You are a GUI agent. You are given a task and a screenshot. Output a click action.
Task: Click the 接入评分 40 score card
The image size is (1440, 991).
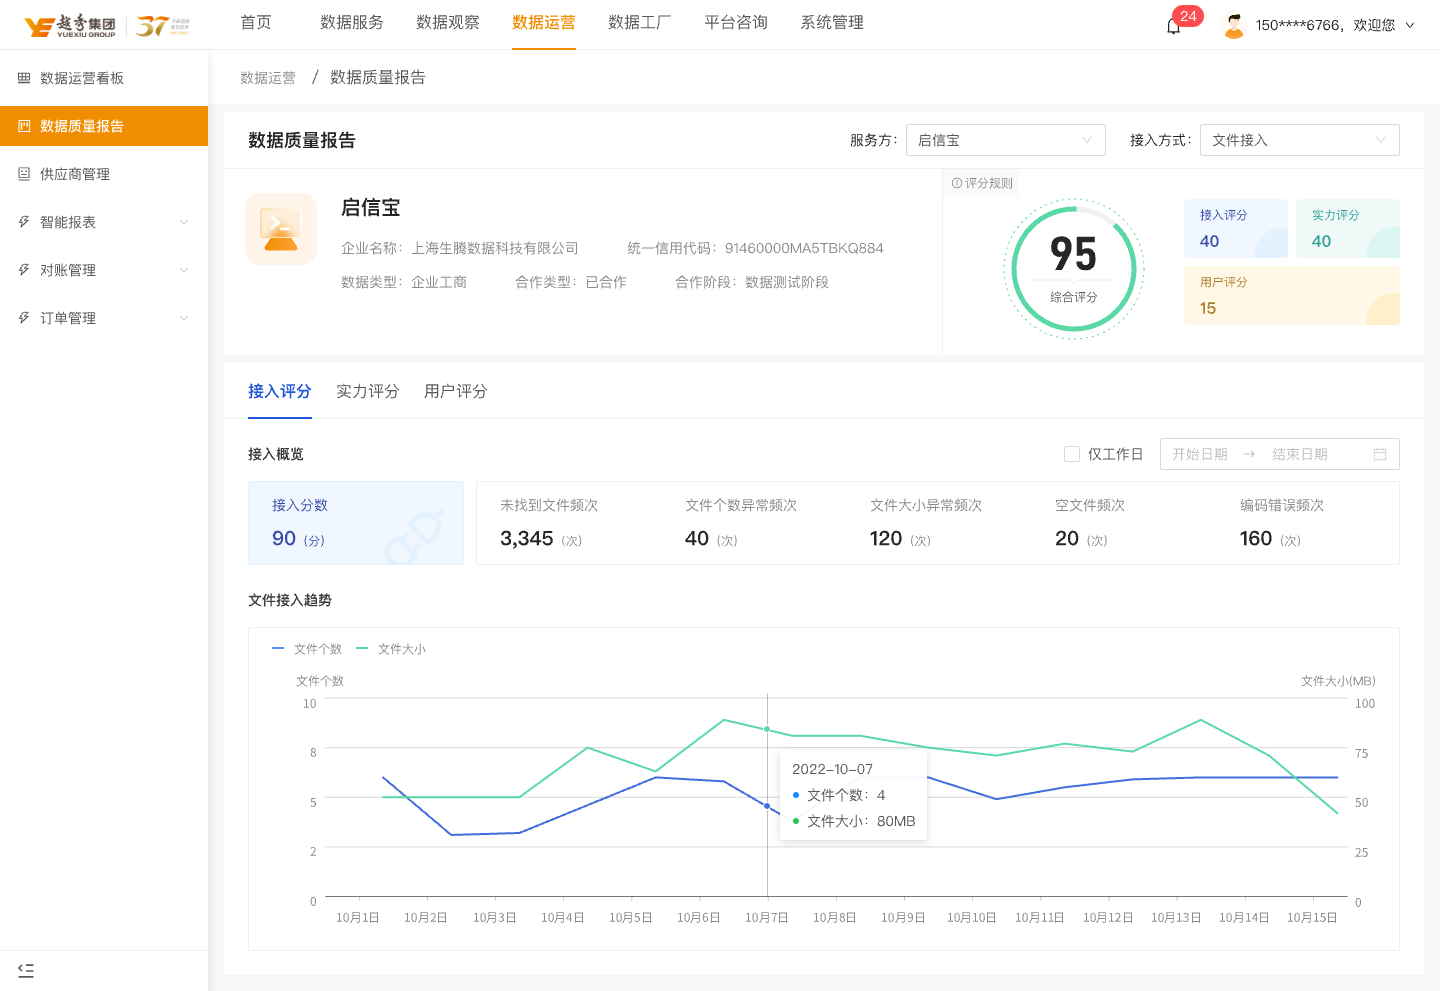(1236, 229)
